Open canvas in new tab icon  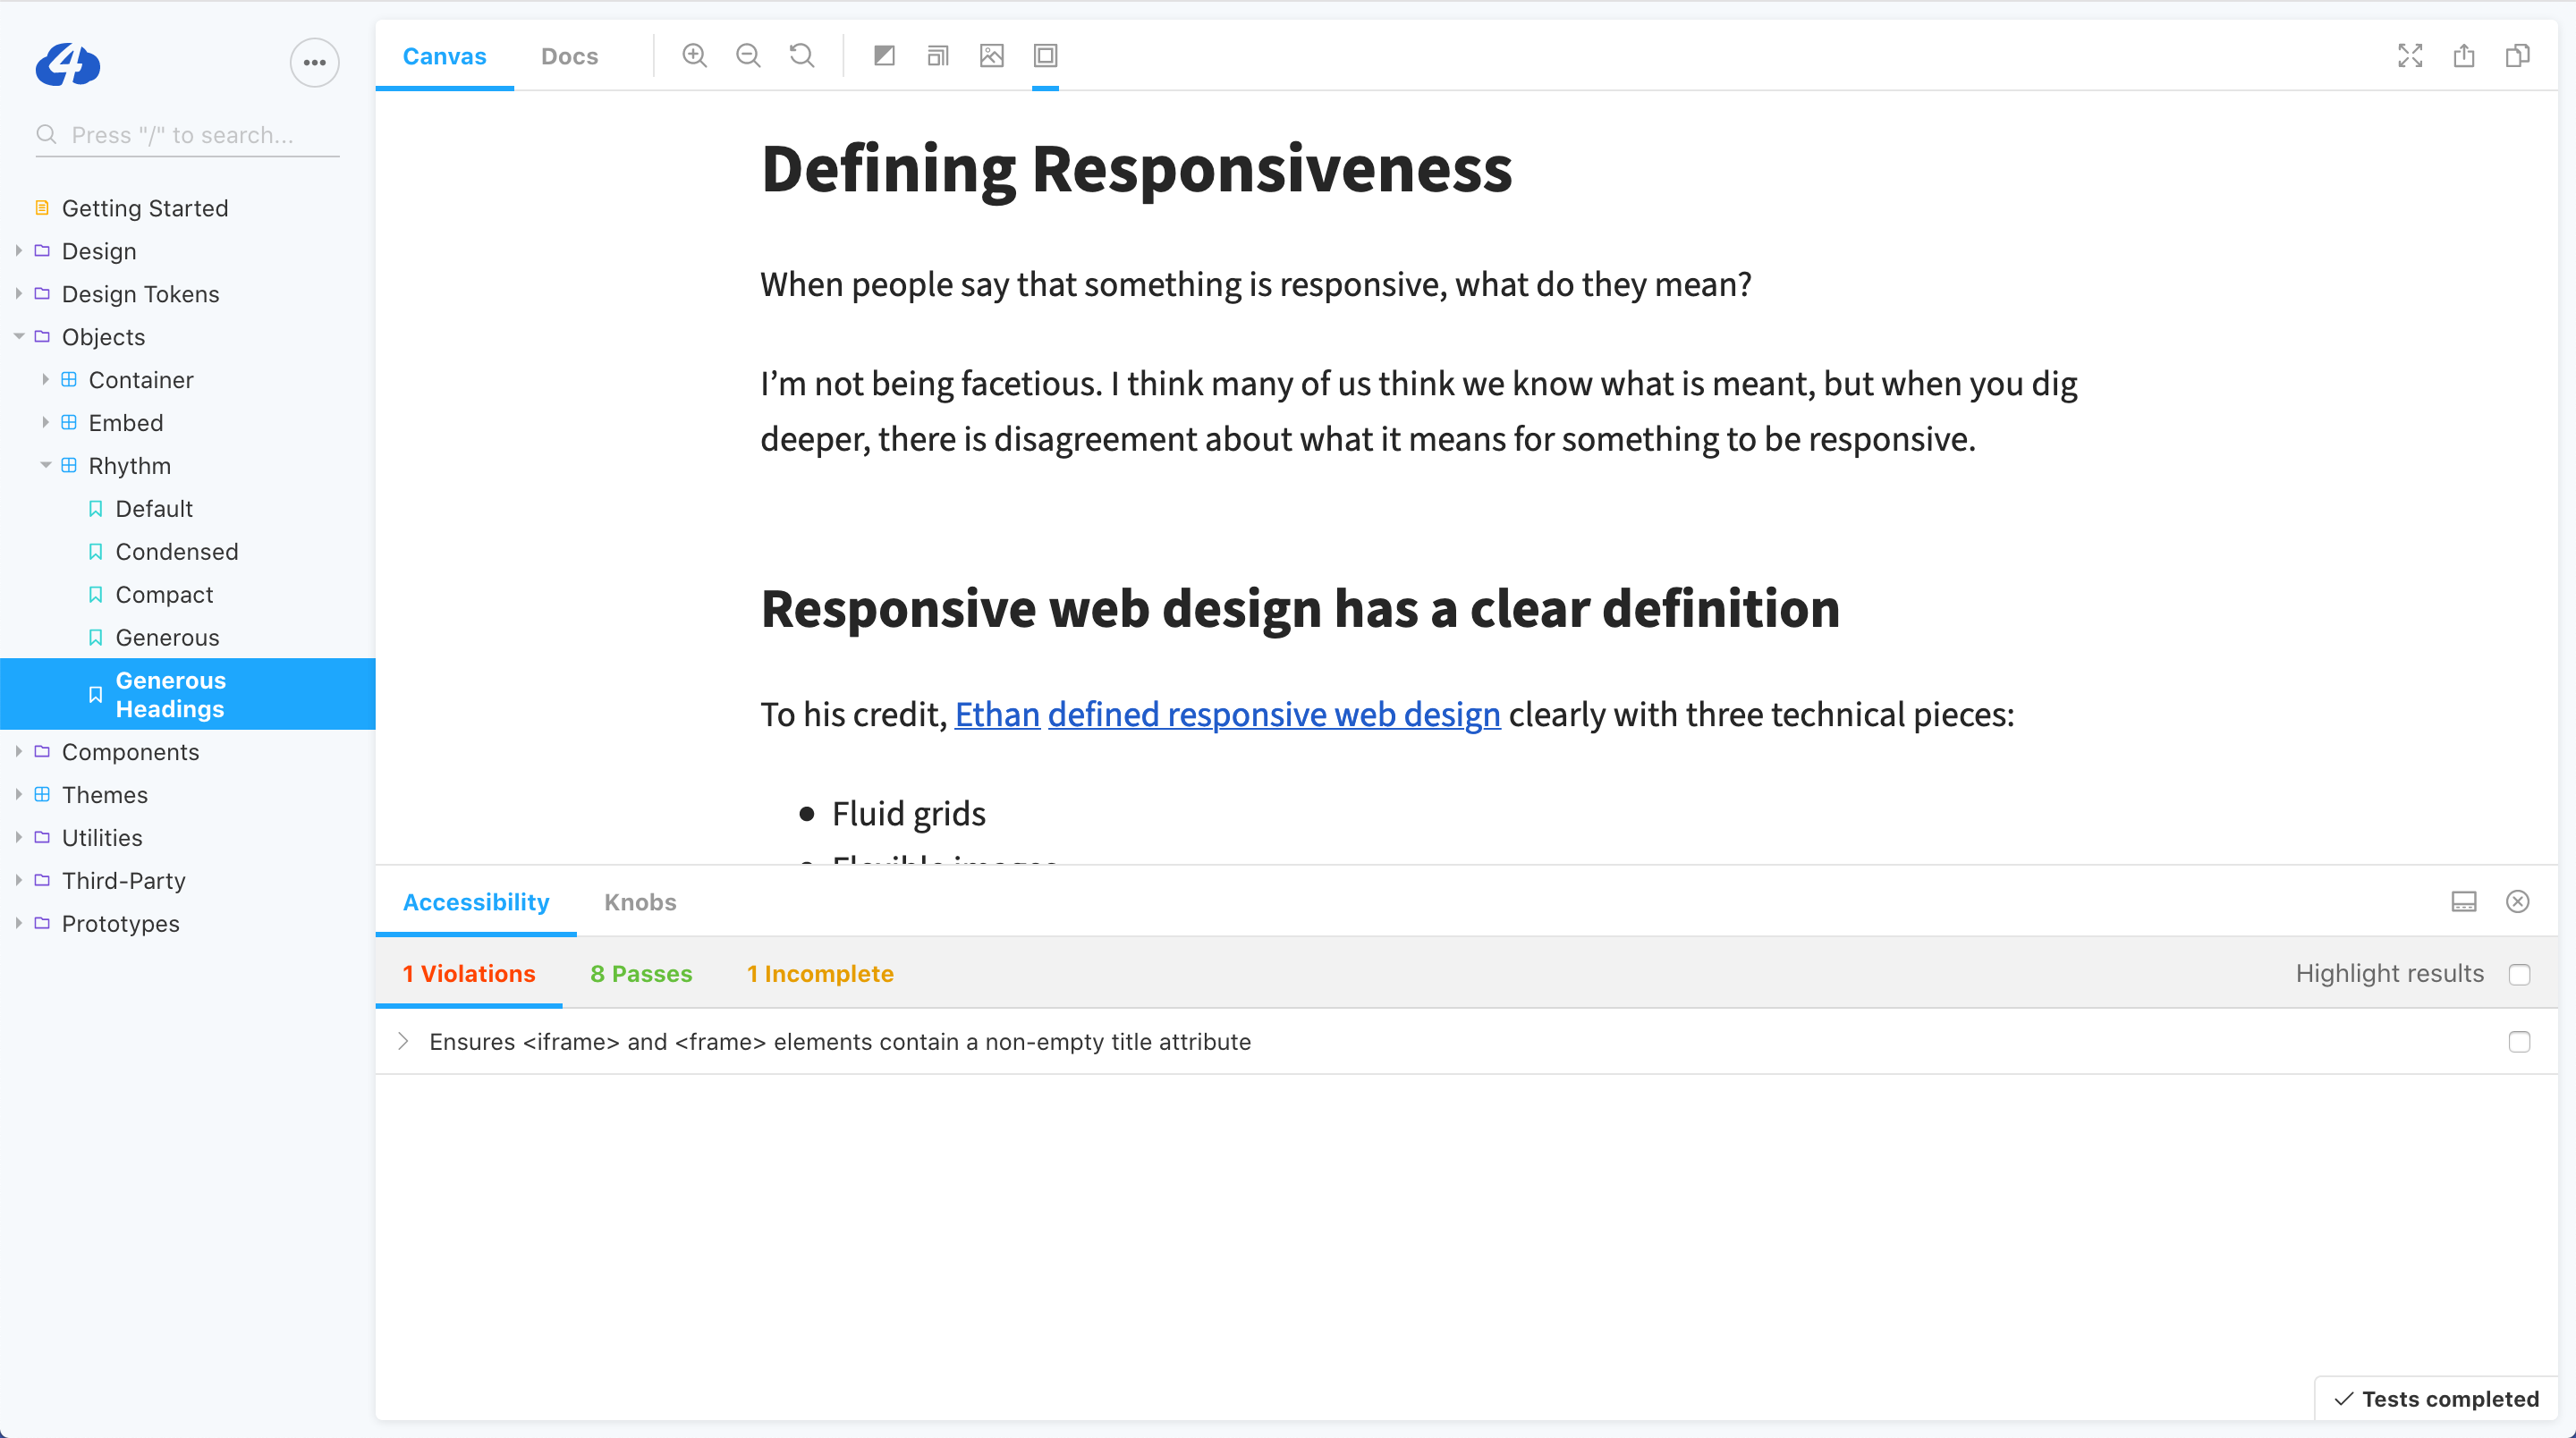pos(2464,56)
